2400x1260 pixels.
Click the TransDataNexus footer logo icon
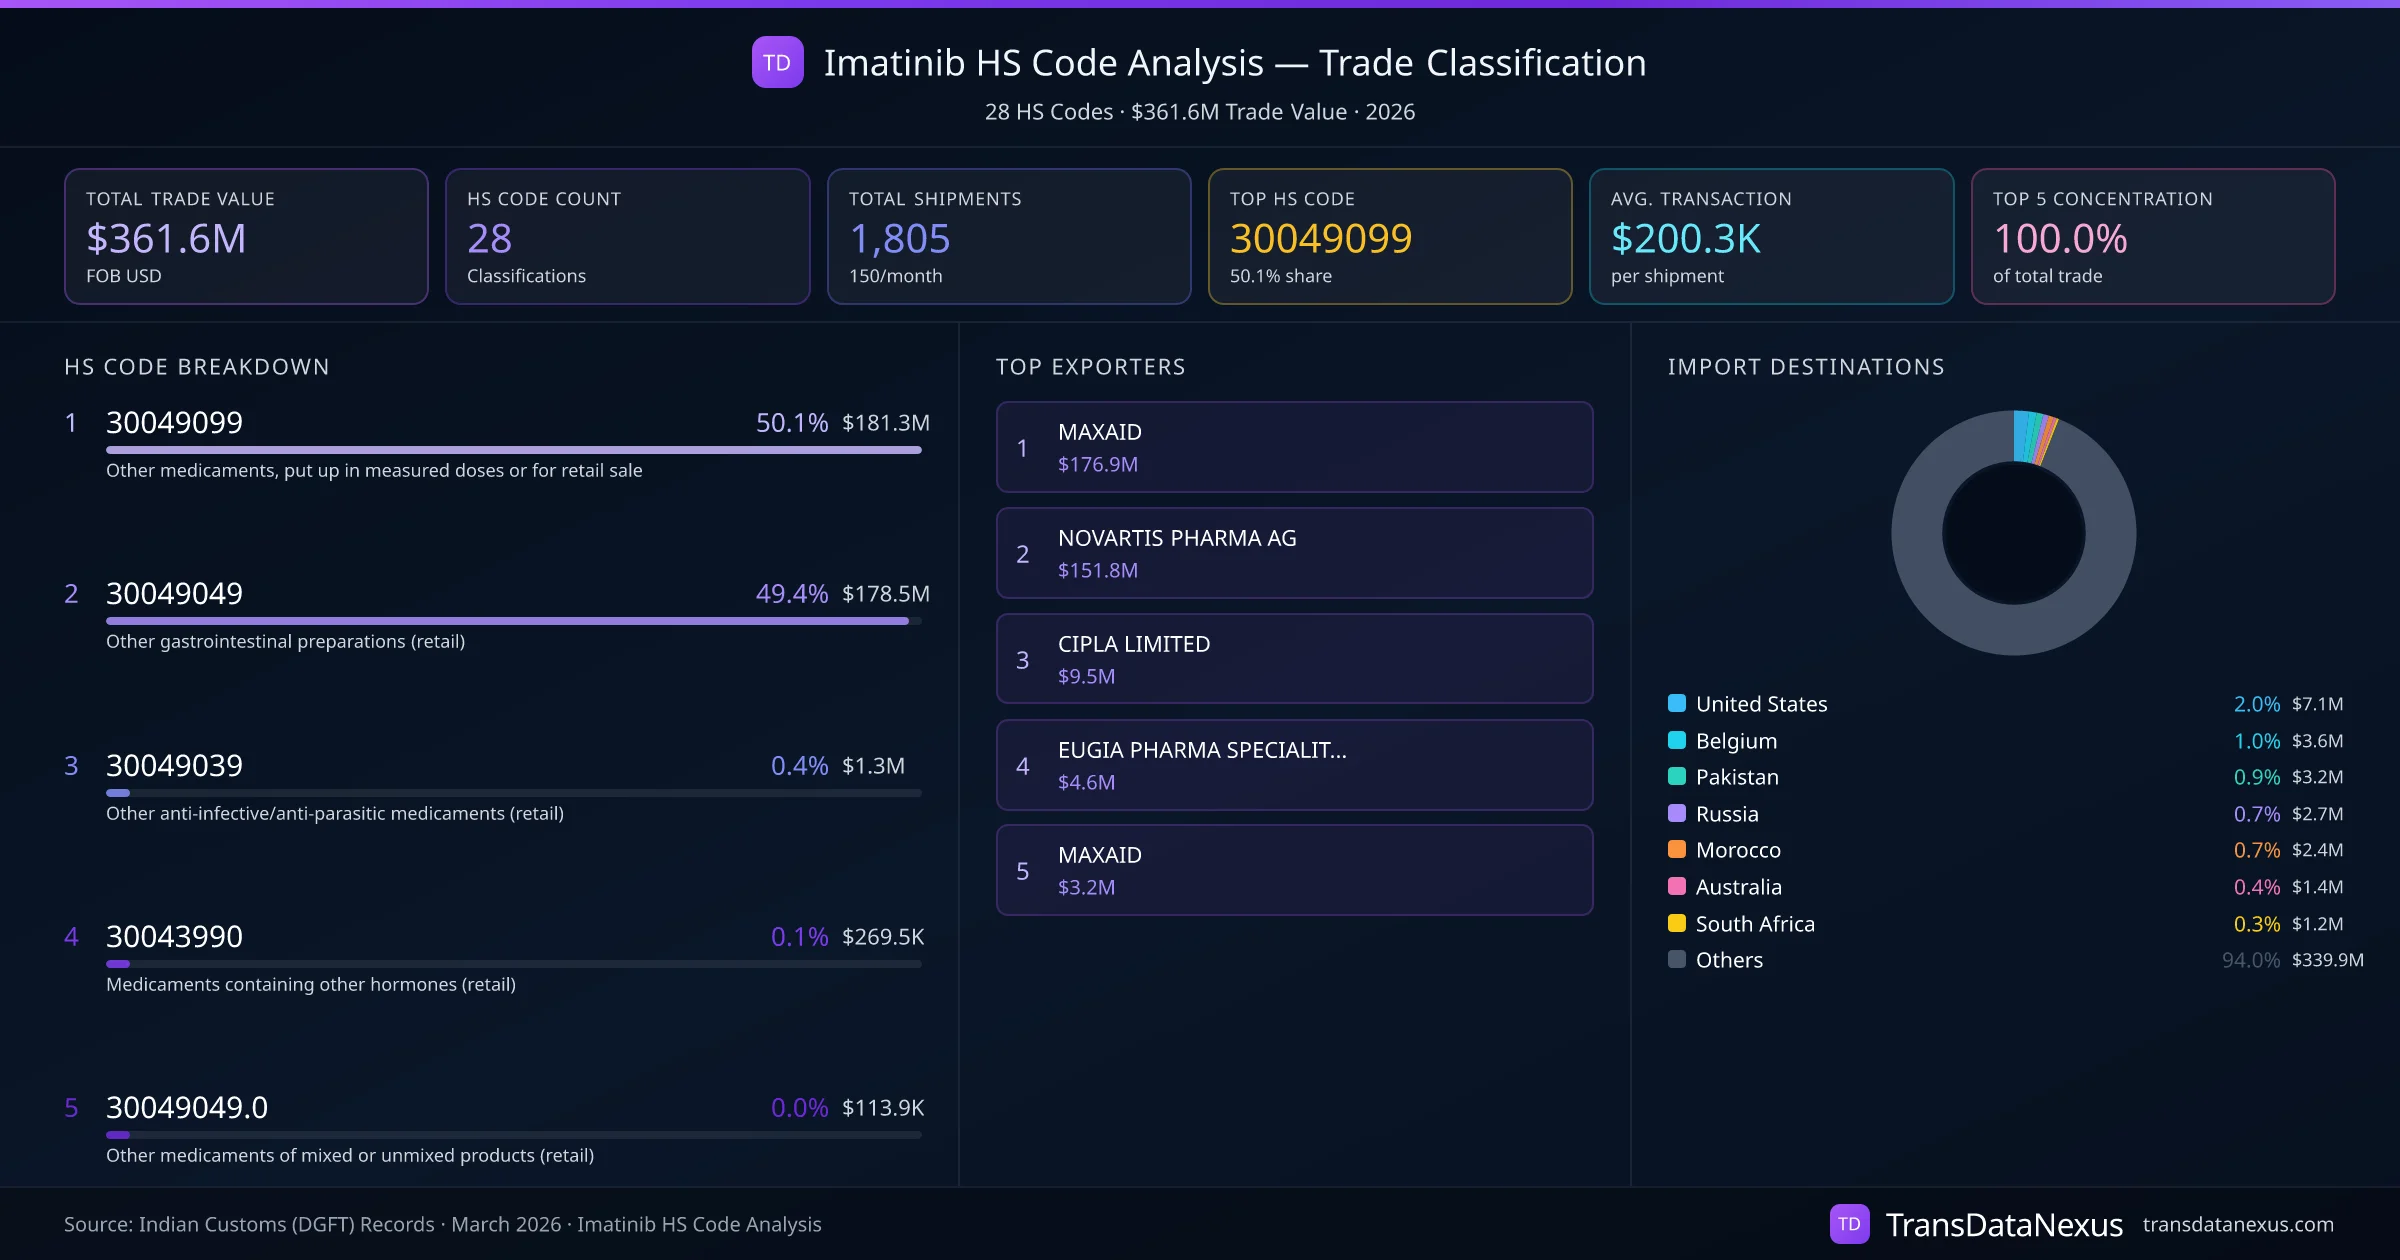coord(1849,1224)
